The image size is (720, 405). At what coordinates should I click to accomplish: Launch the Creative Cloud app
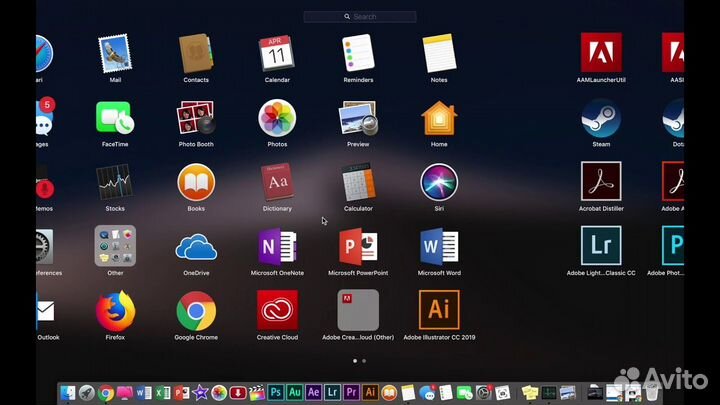277,310
